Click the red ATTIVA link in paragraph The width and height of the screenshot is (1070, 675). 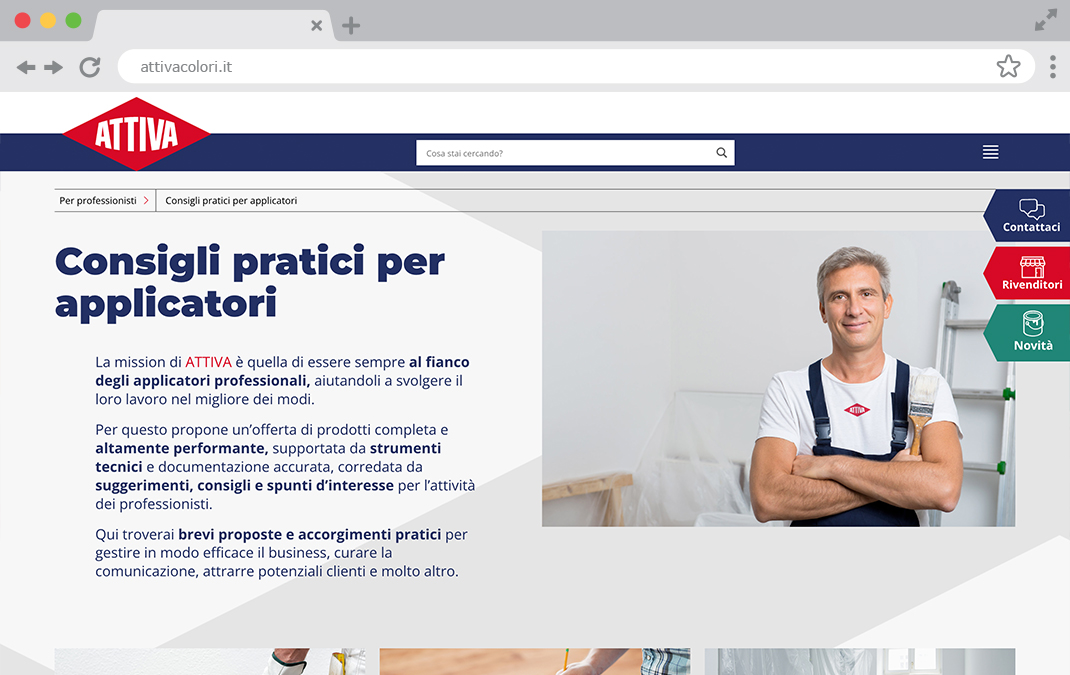208,362
